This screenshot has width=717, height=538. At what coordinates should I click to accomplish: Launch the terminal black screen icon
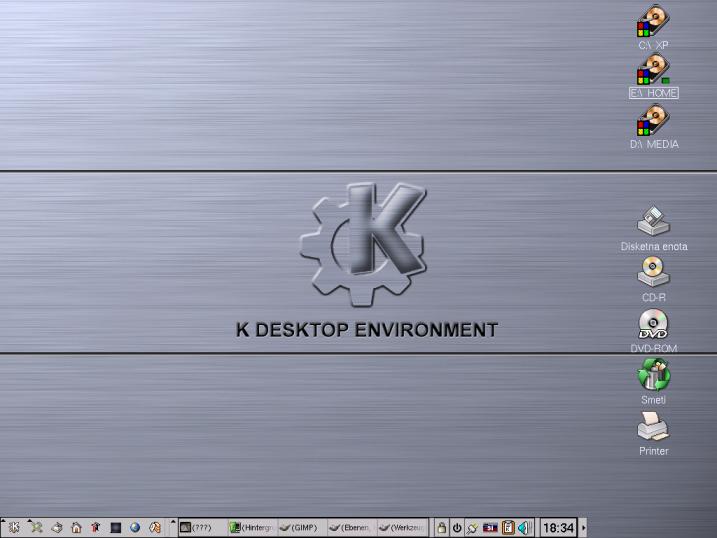pos(116,528)
